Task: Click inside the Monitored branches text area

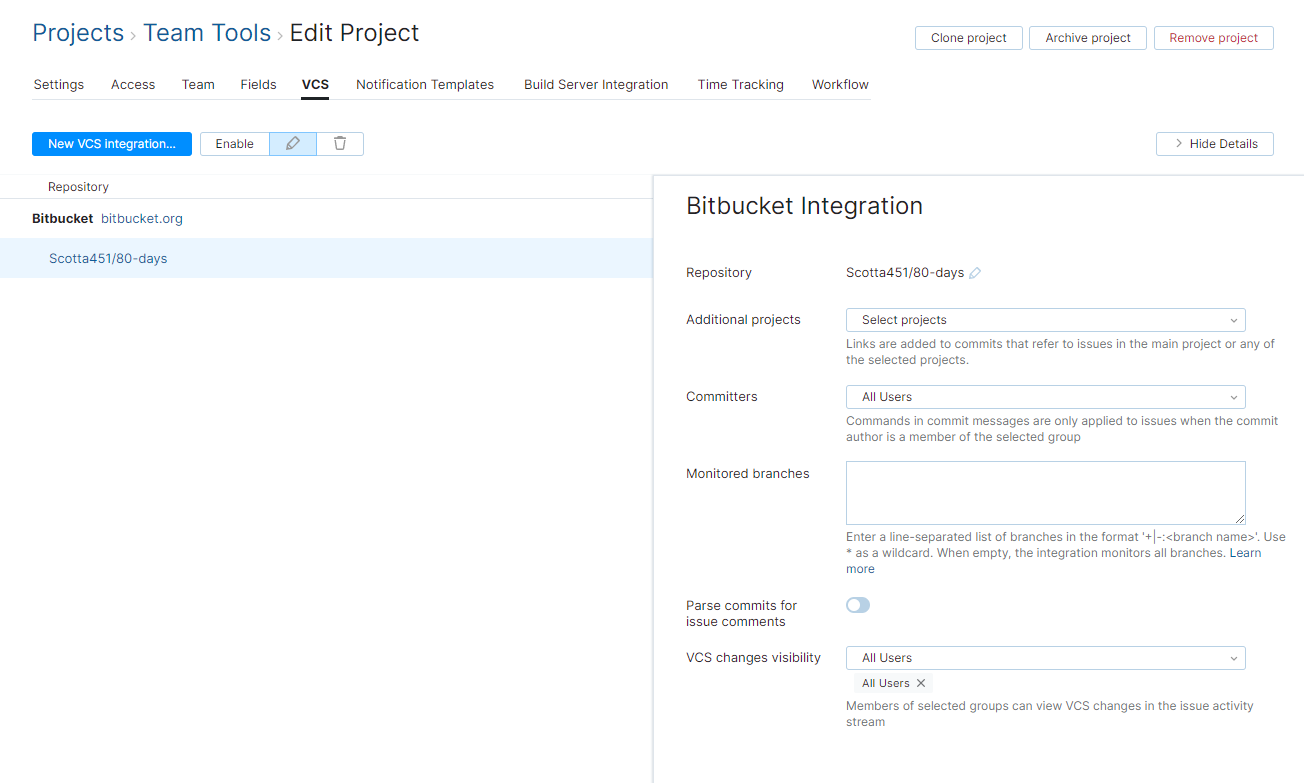Action: (1045, 492)
